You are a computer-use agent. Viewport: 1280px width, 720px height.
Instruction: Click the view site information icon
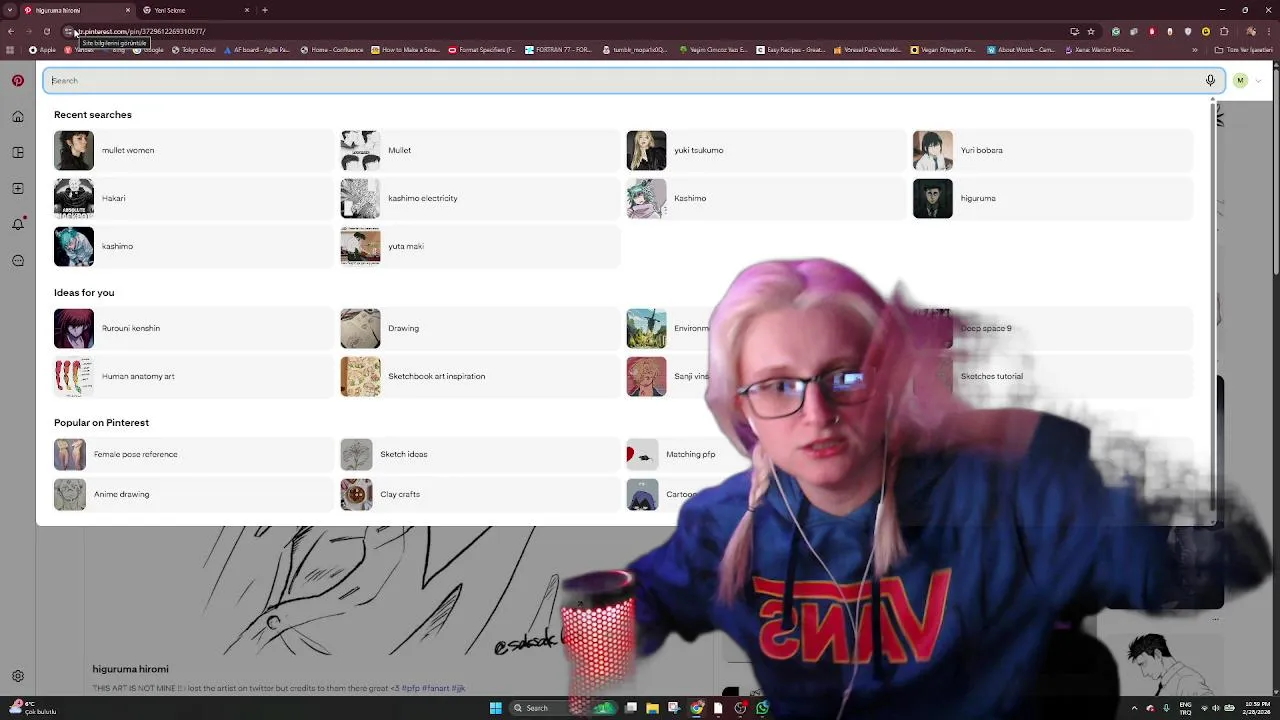point(69,31)
